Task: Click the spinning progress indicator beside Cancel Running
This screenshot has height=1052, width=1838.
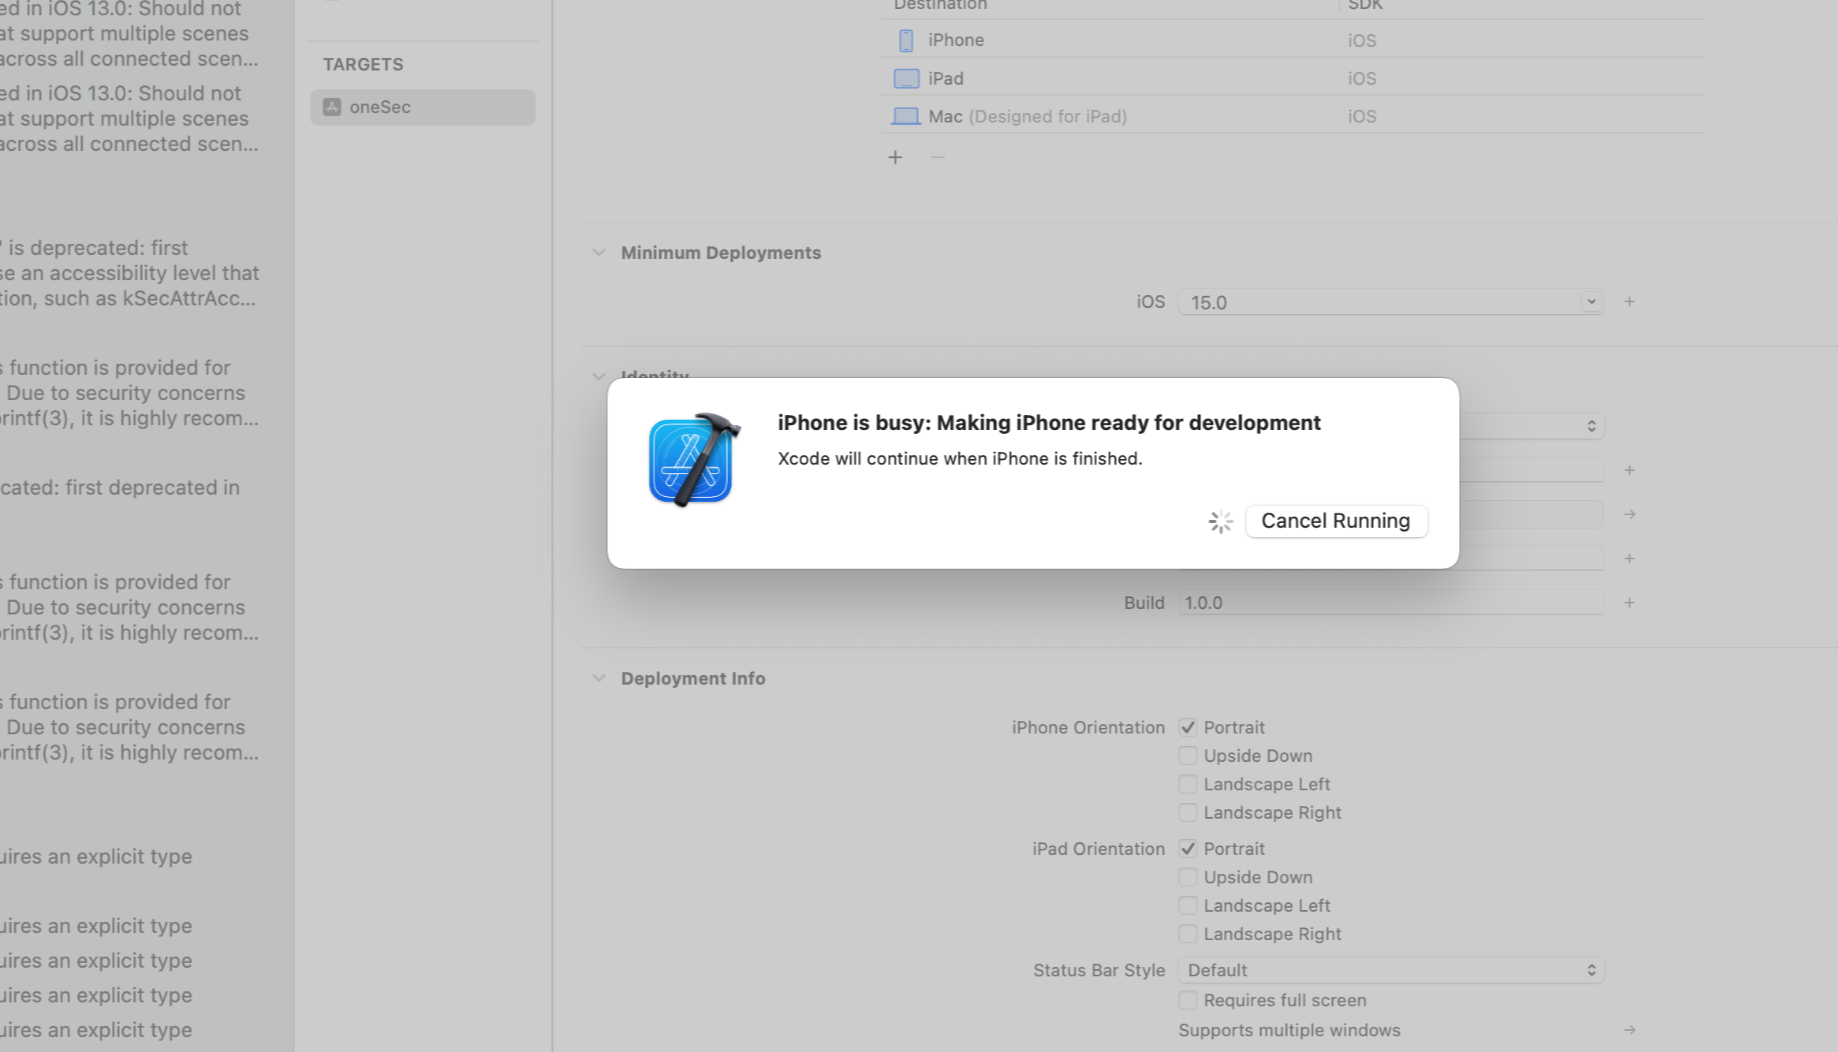Action: pyautogui.click(x=1220, y=521)
